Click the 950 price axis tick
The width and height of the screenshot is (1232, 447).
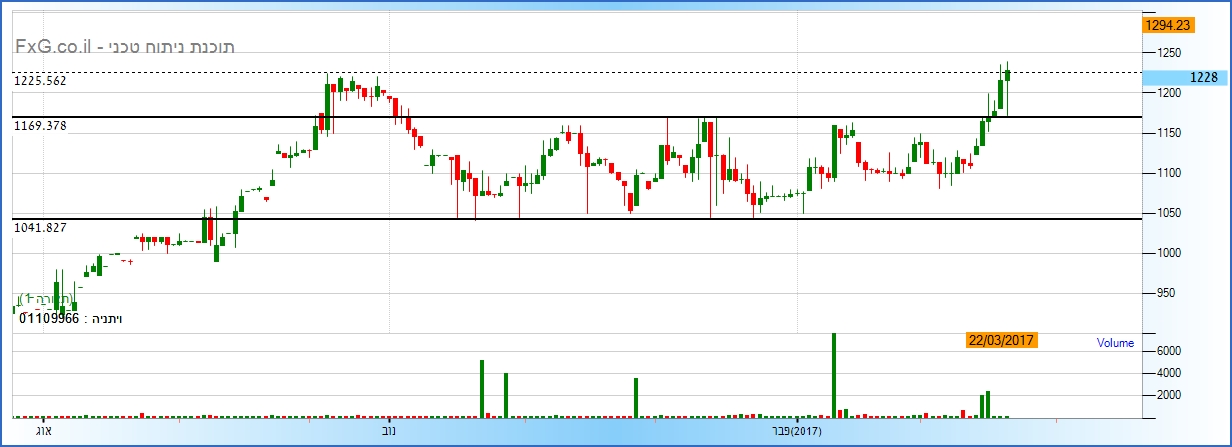1167,293
